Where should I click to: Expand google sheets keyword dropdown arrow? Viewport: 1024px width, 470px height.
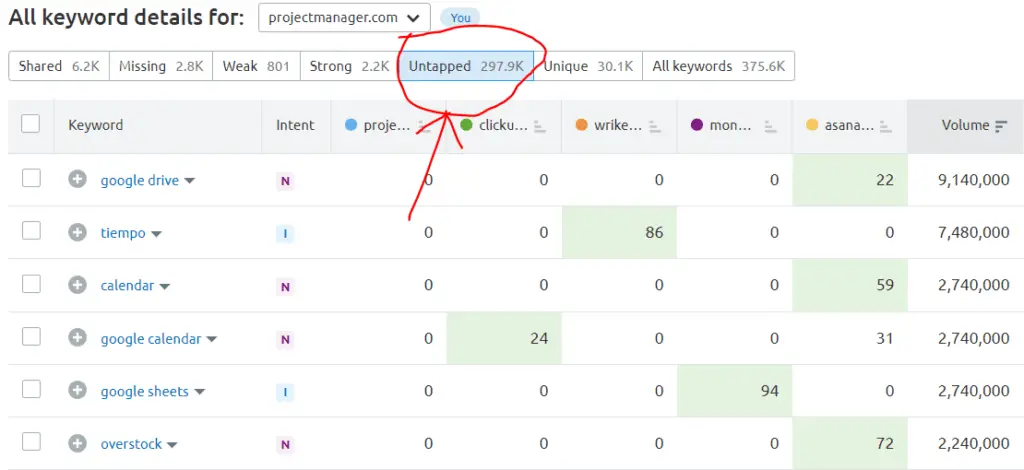coord(199,392)
